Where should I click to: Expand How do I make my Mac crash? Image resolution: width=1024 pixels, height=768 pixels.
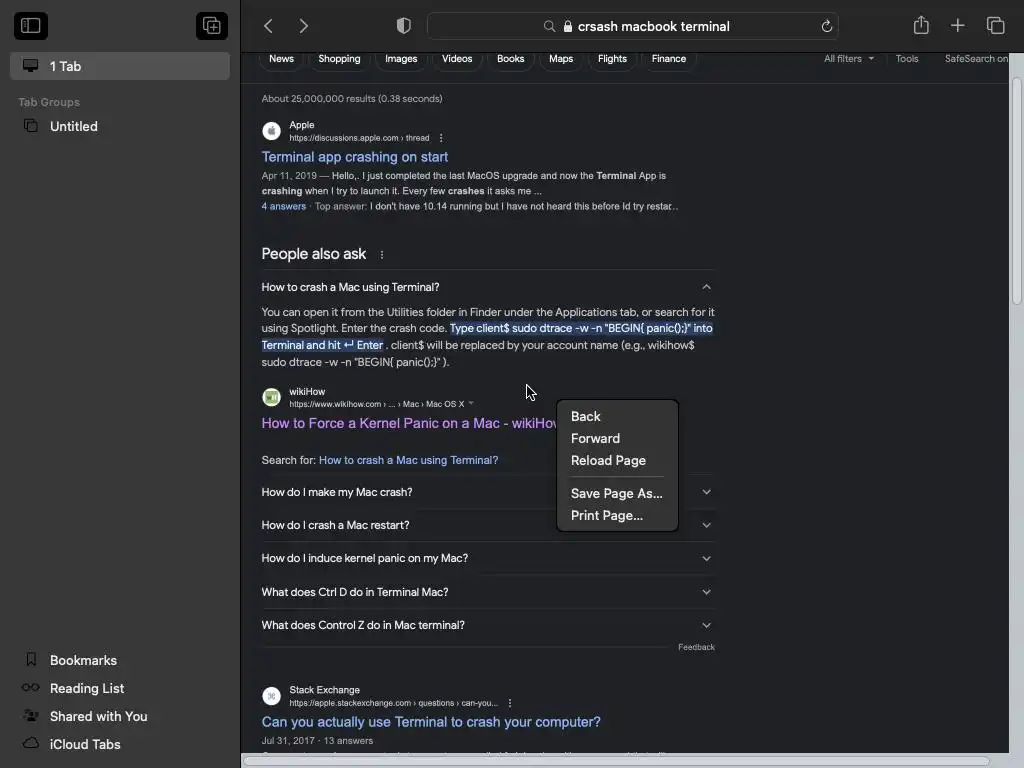(487, 492)
